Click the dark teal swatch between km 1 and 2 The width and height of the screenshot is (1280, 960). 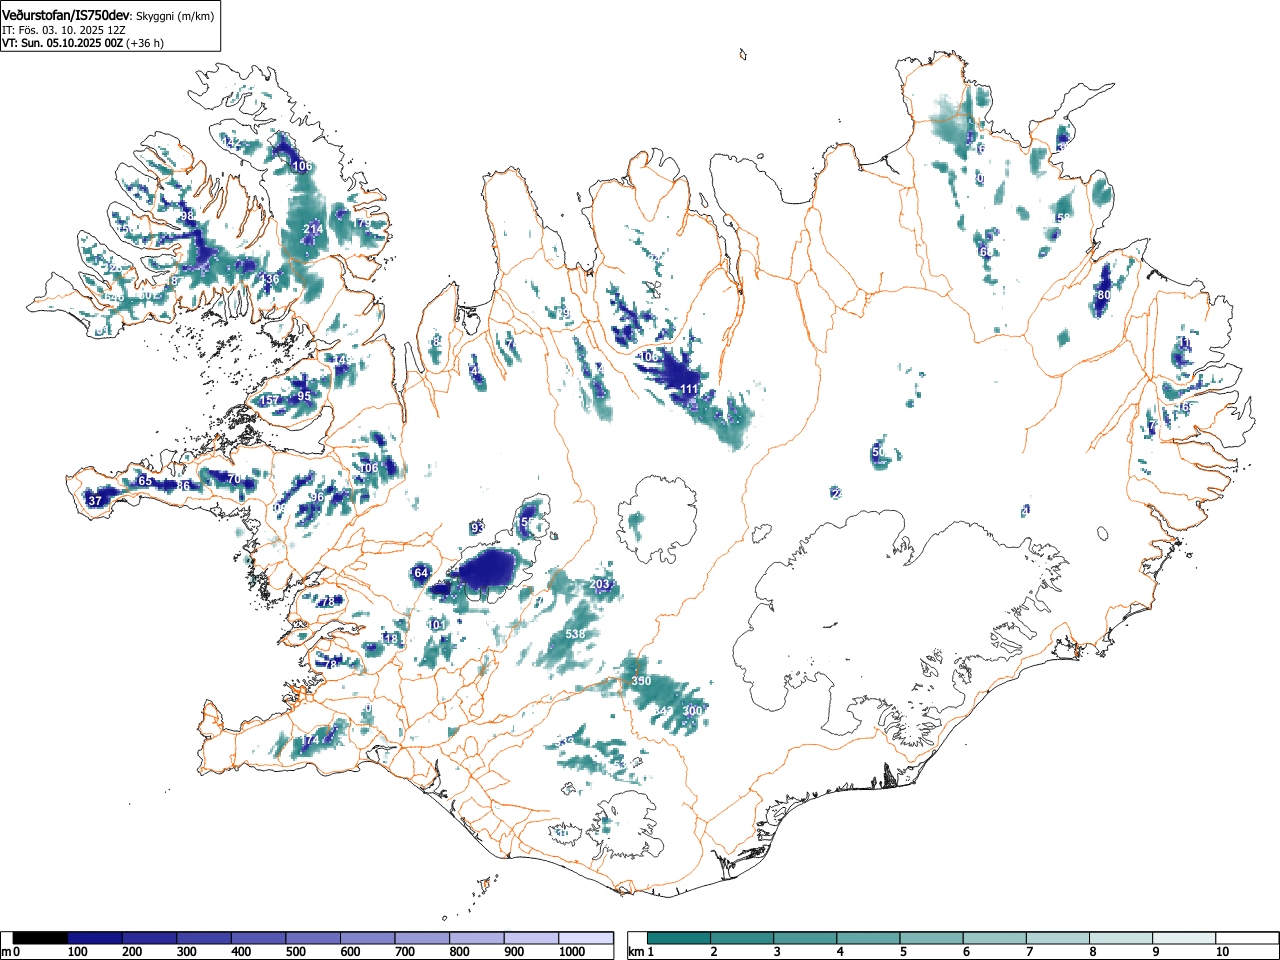(x=679, y=938)
